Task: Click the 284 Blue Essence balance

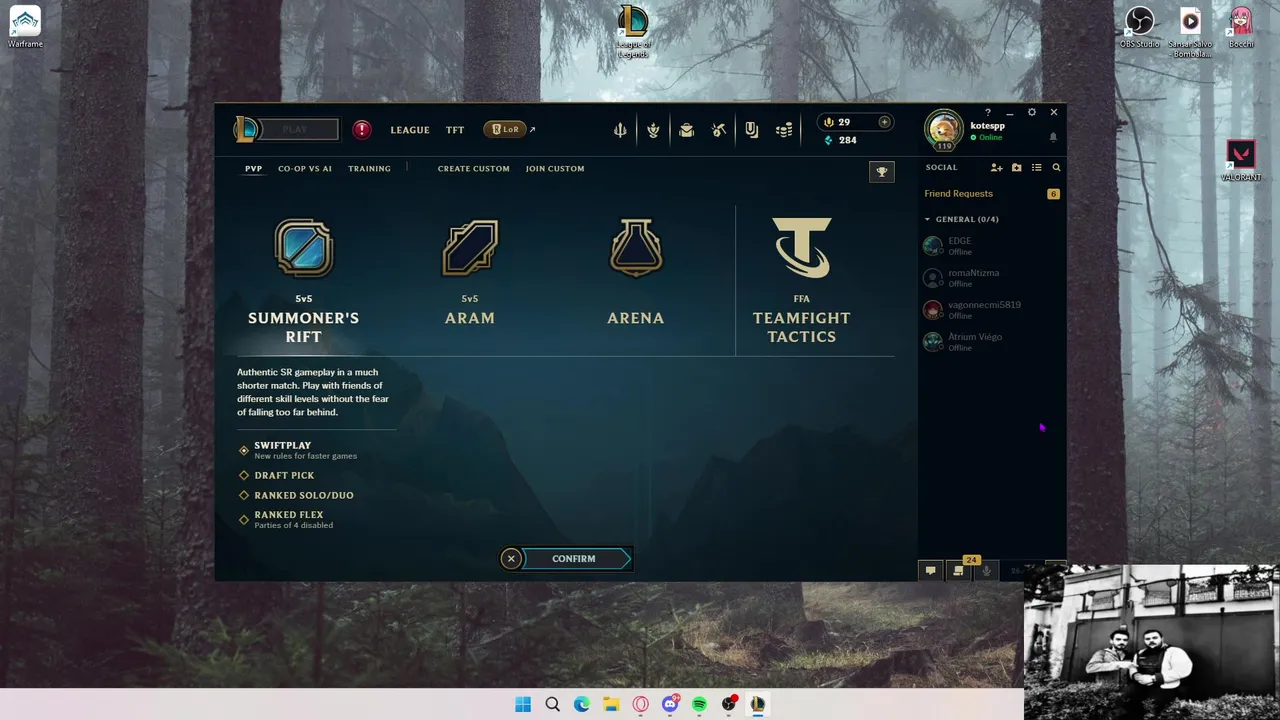Action: (840, 140)
